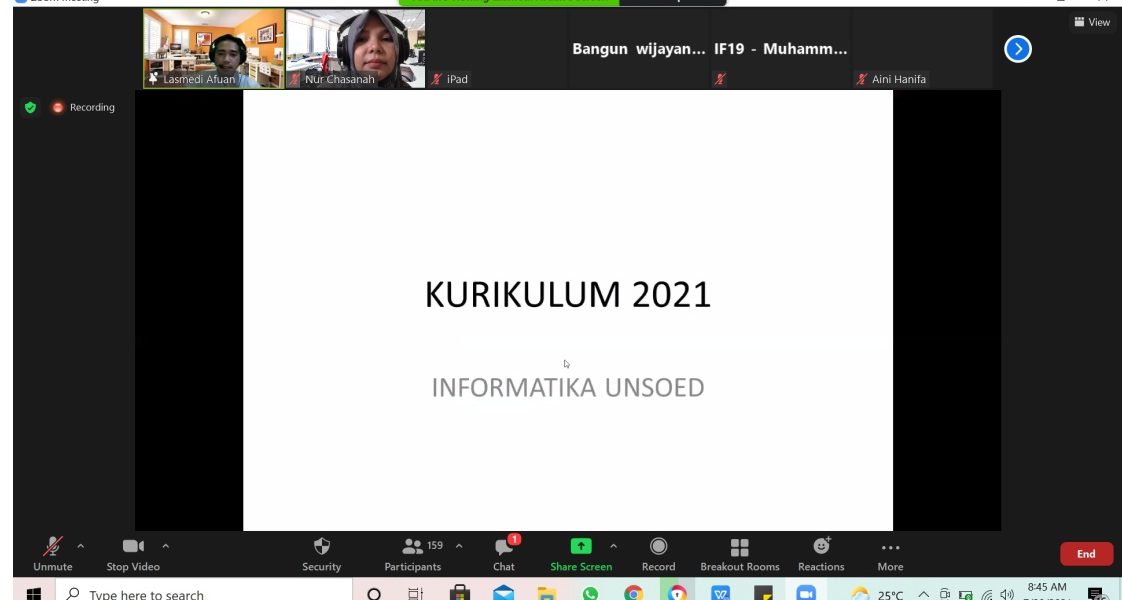Open the Windows Start menu
Image resolution: width=1122 pixels, height=600 pixels.
click(x=33, y=594)
